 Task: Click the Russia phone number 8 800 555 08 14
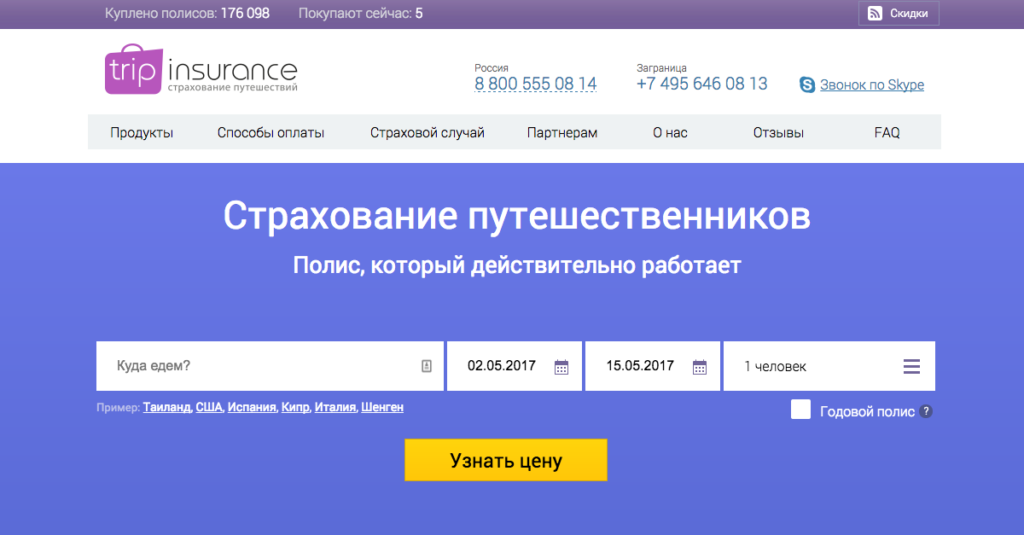535,84
